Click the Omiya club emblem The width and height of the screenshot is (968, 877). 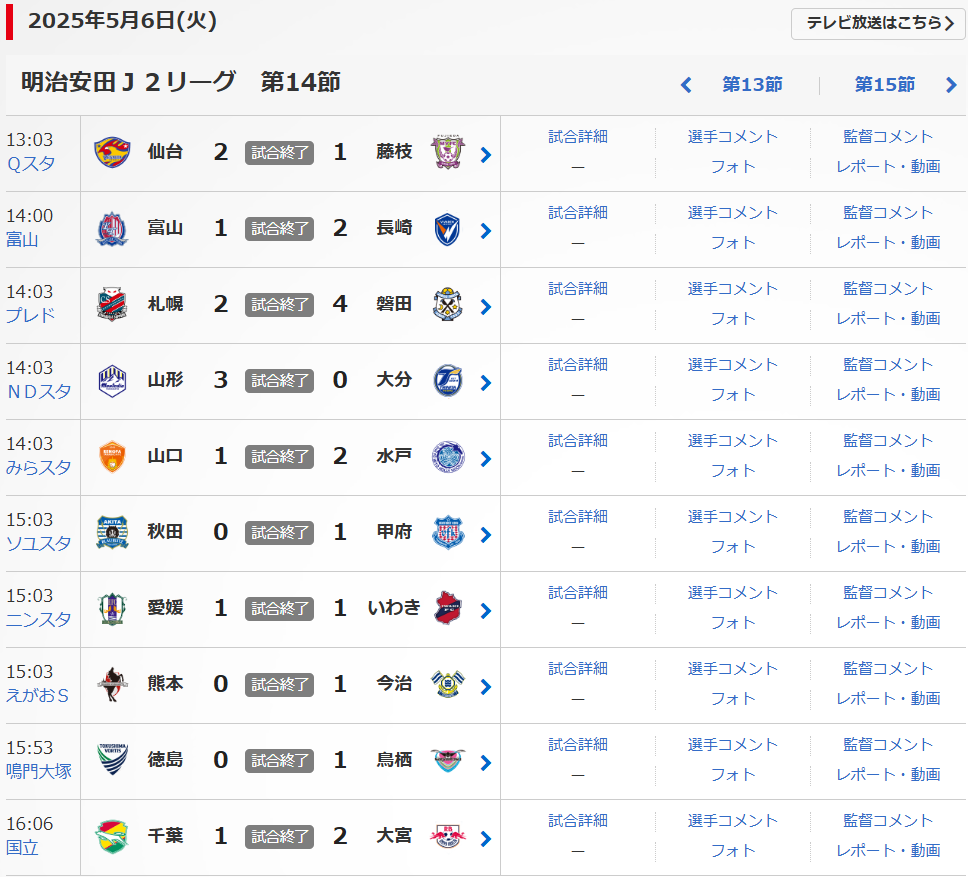tap(447, 837)
